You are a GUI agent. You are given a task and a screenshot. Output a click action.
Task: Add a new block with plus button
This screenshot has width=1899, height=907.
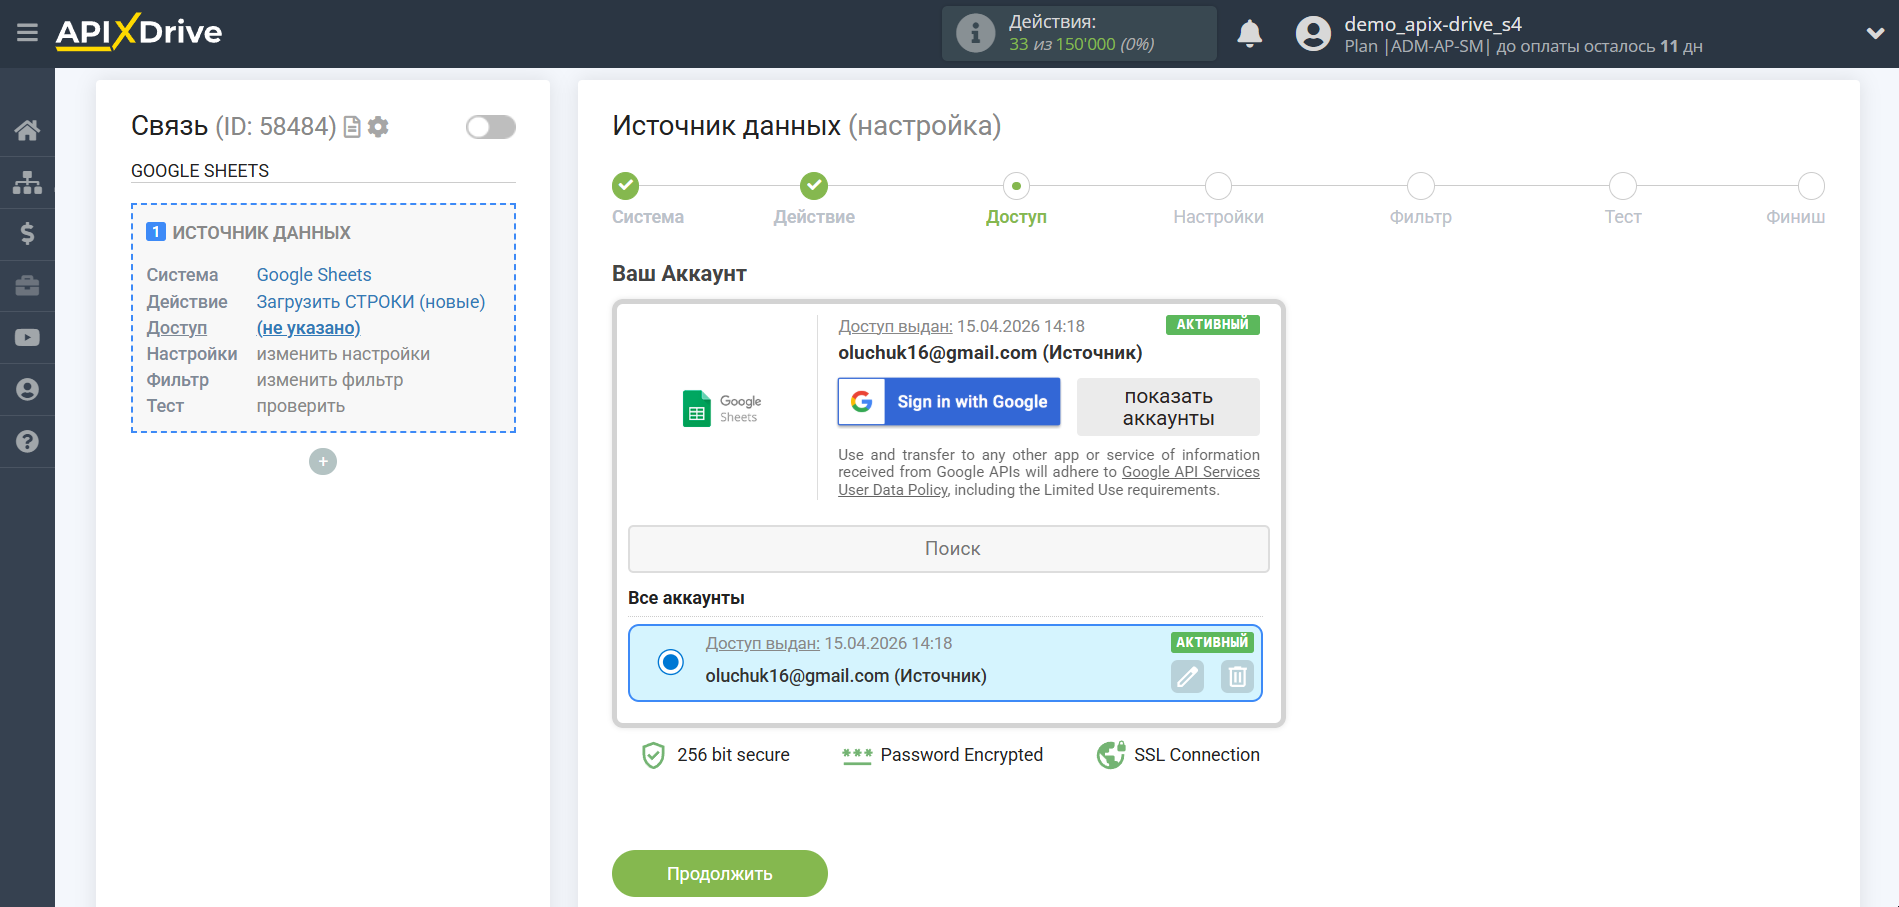coord(323,462)
